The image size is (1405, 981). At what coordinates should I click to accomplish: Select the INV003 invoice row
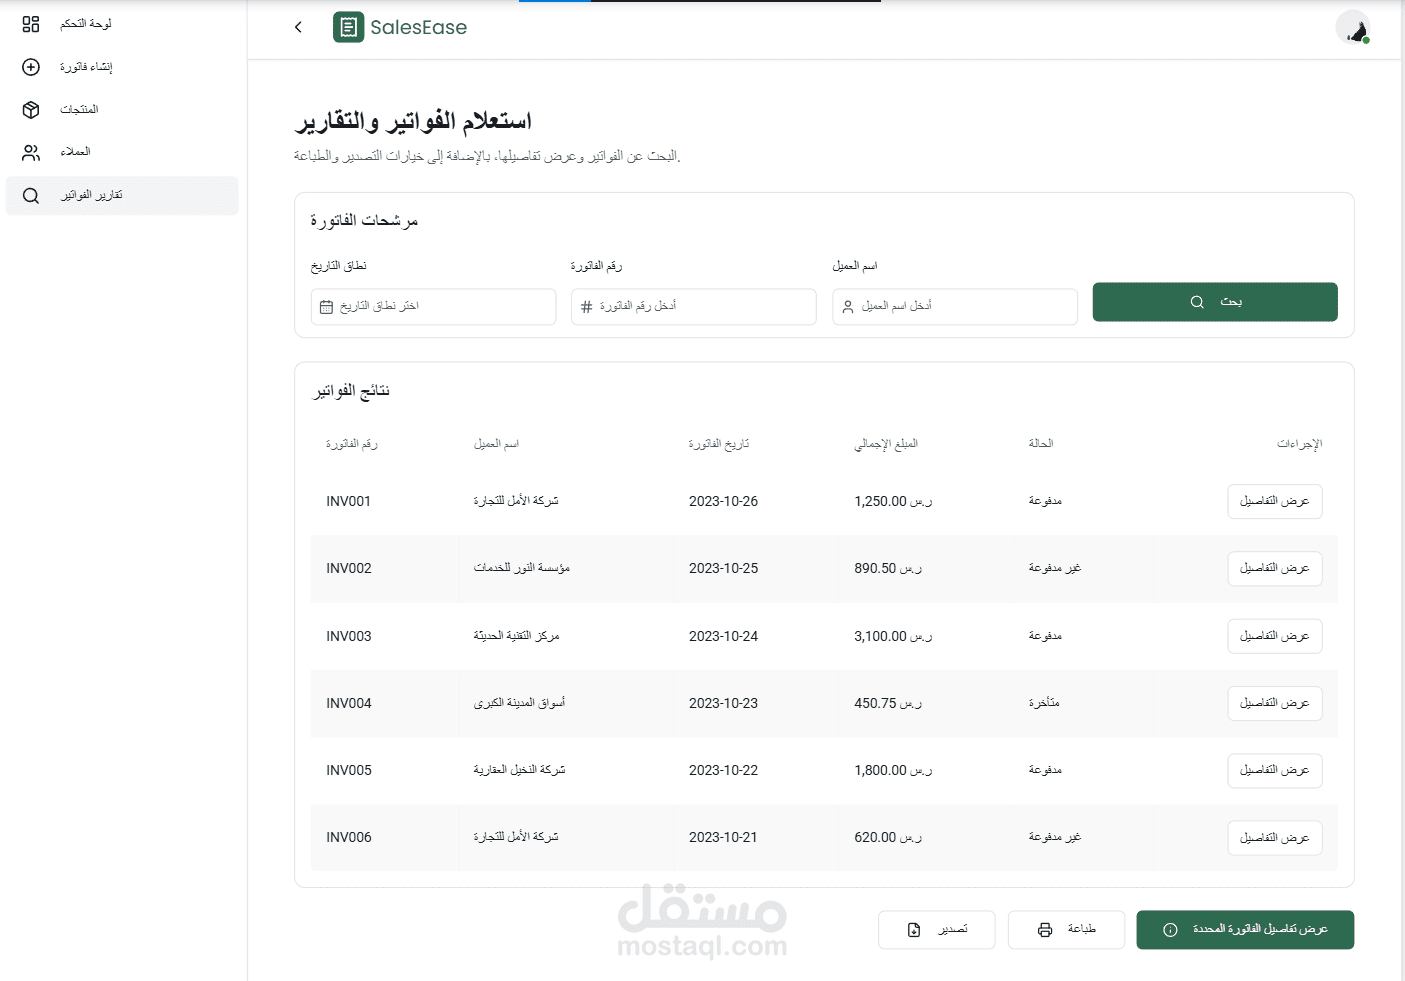click(x=700, y=636)
